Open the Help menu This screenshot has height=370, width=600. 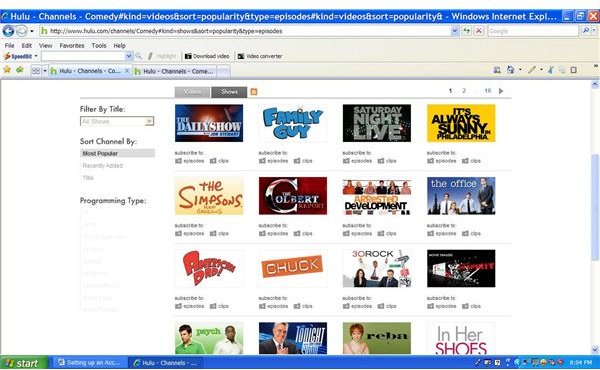(x=119, y=45)
